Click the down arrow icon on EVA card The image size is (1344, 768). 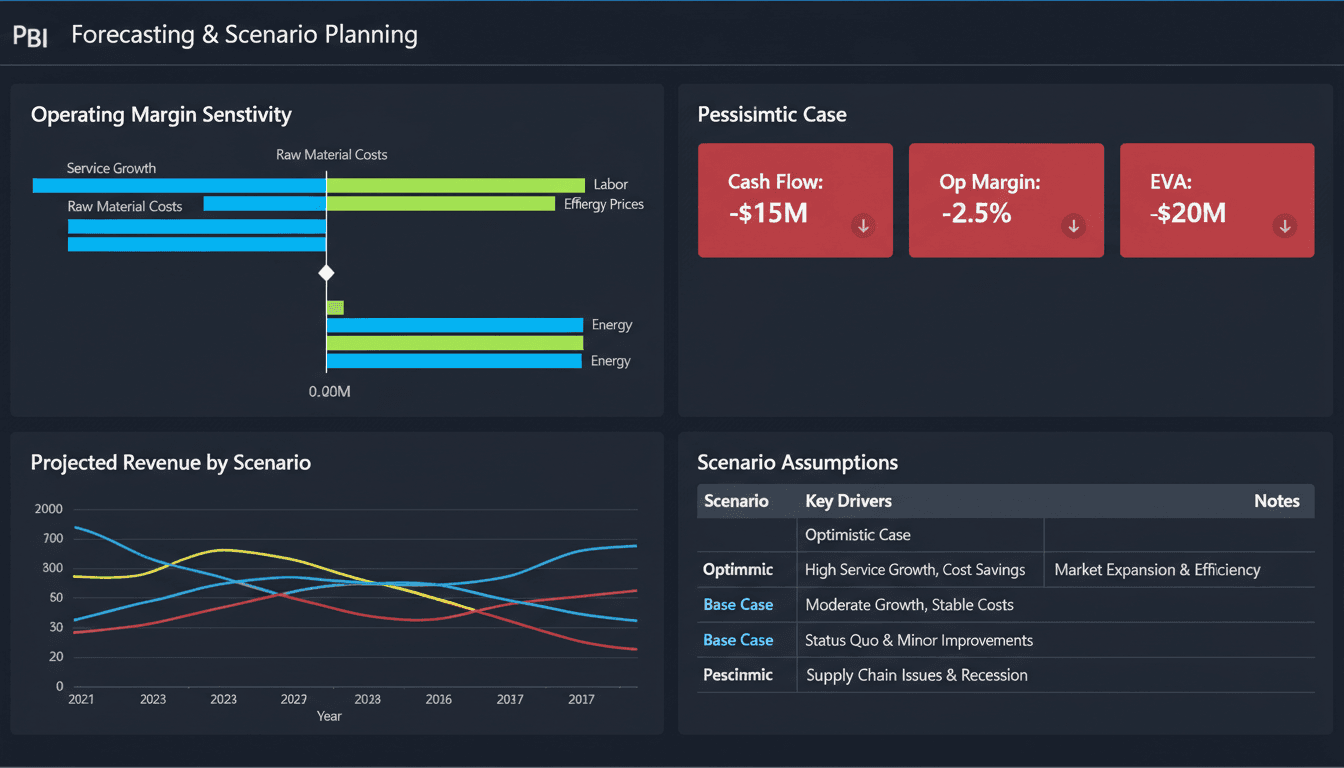[1285, 226]
